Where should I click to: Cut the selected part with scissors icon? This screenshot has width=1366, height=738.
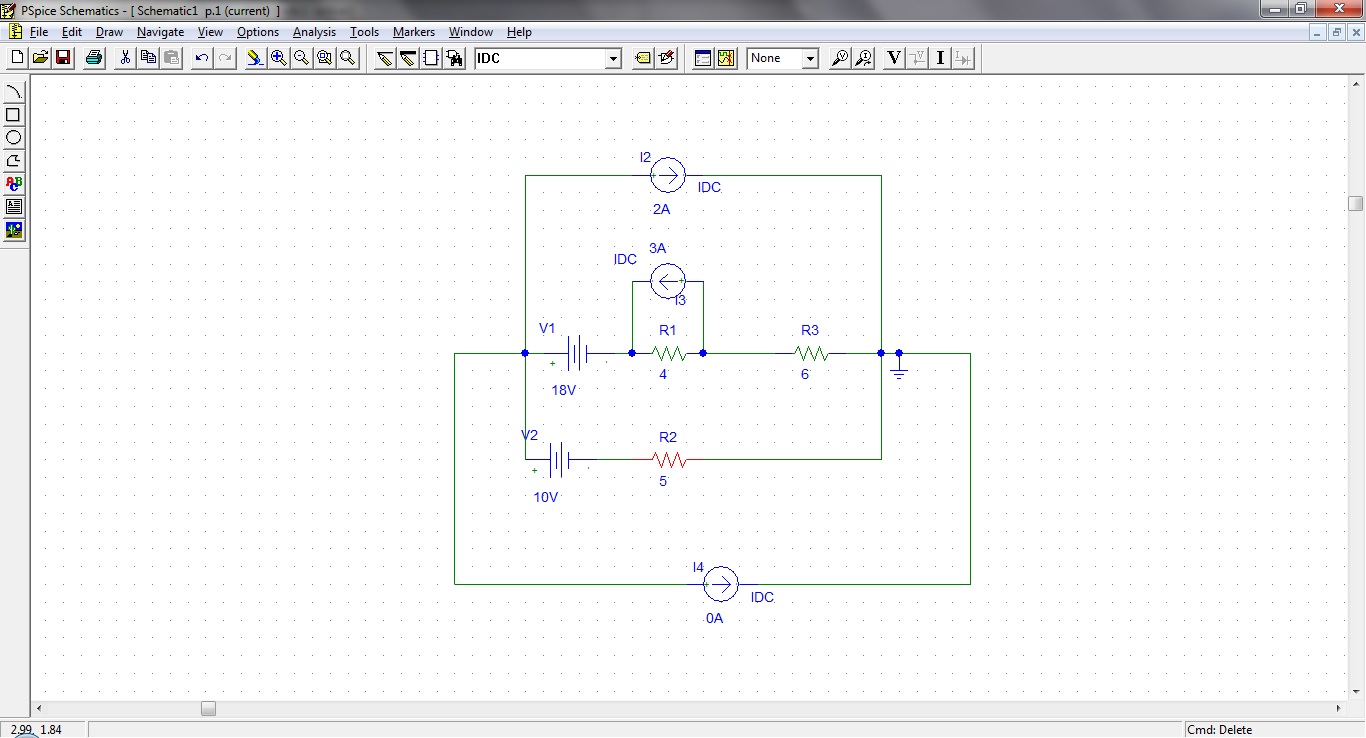click(125, 58)
